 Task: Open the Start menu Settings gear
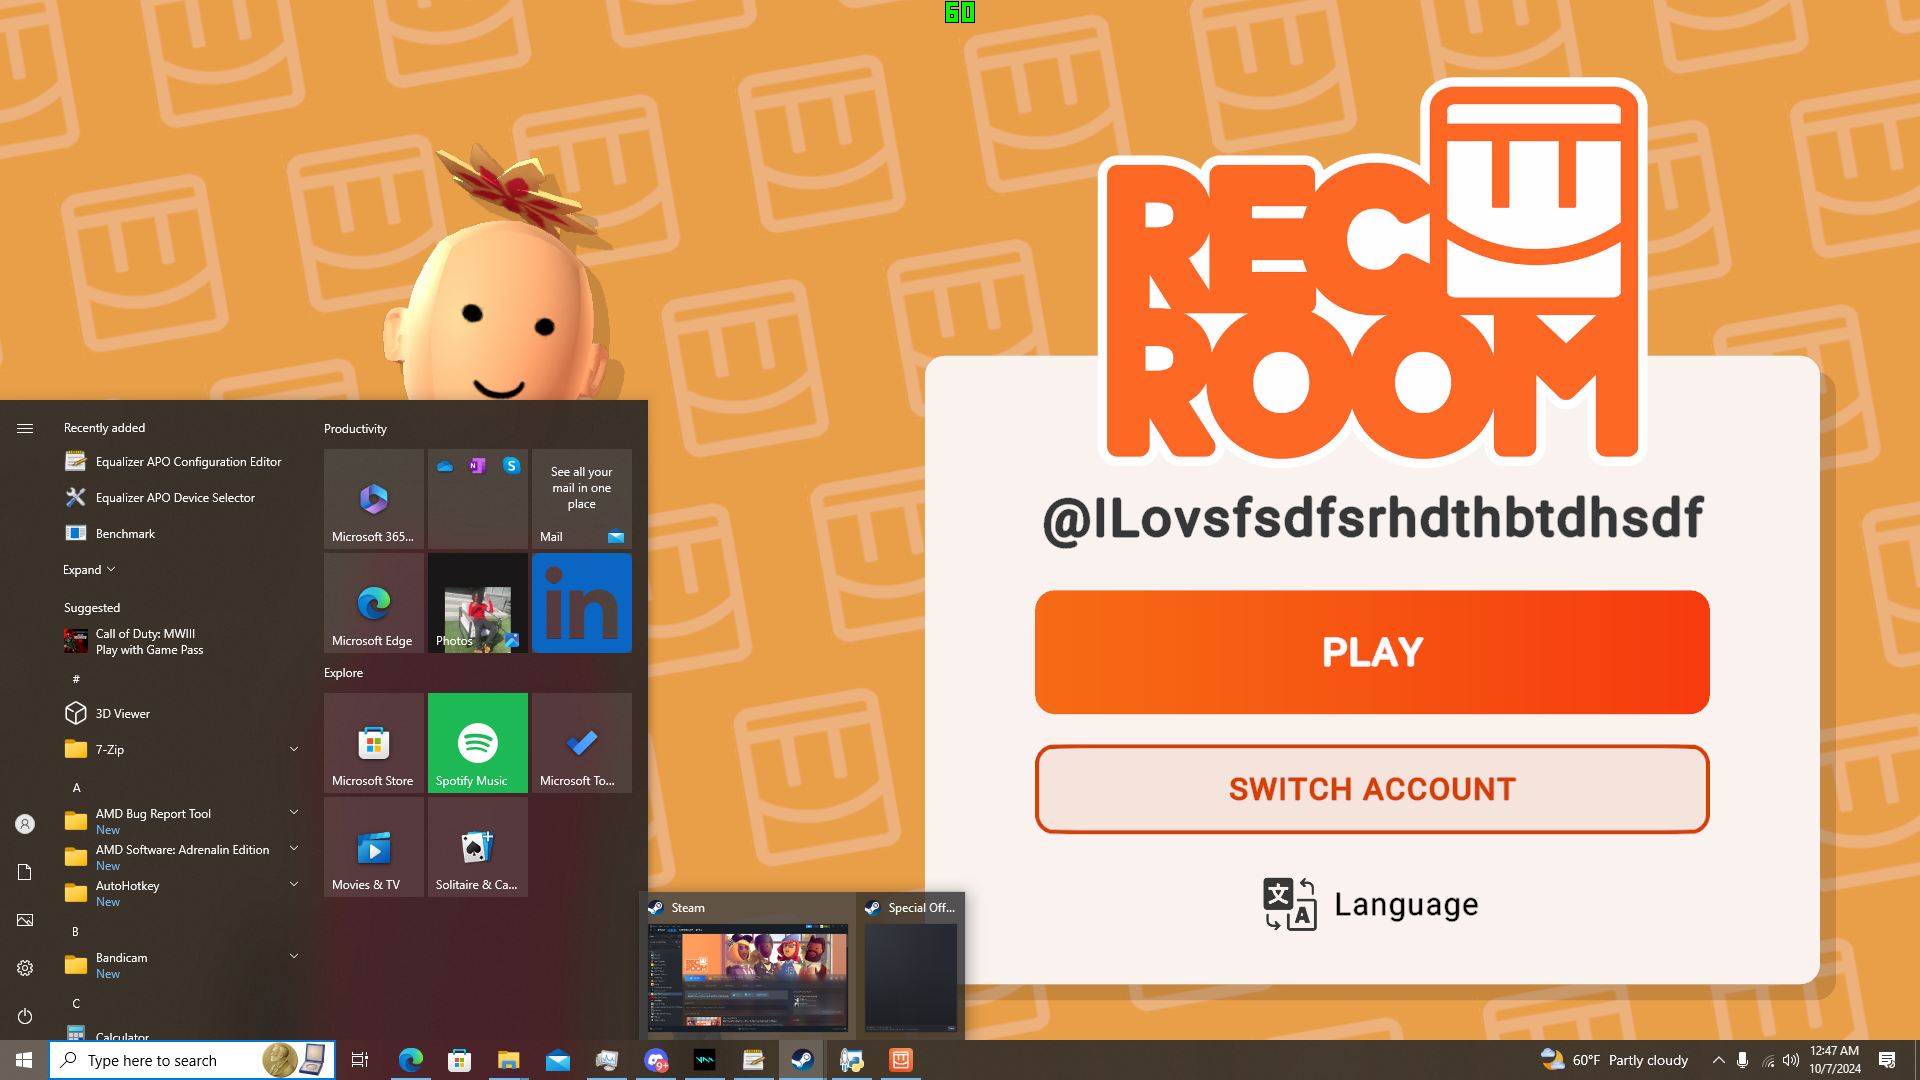pyautogui.click(x=25, y=968)
